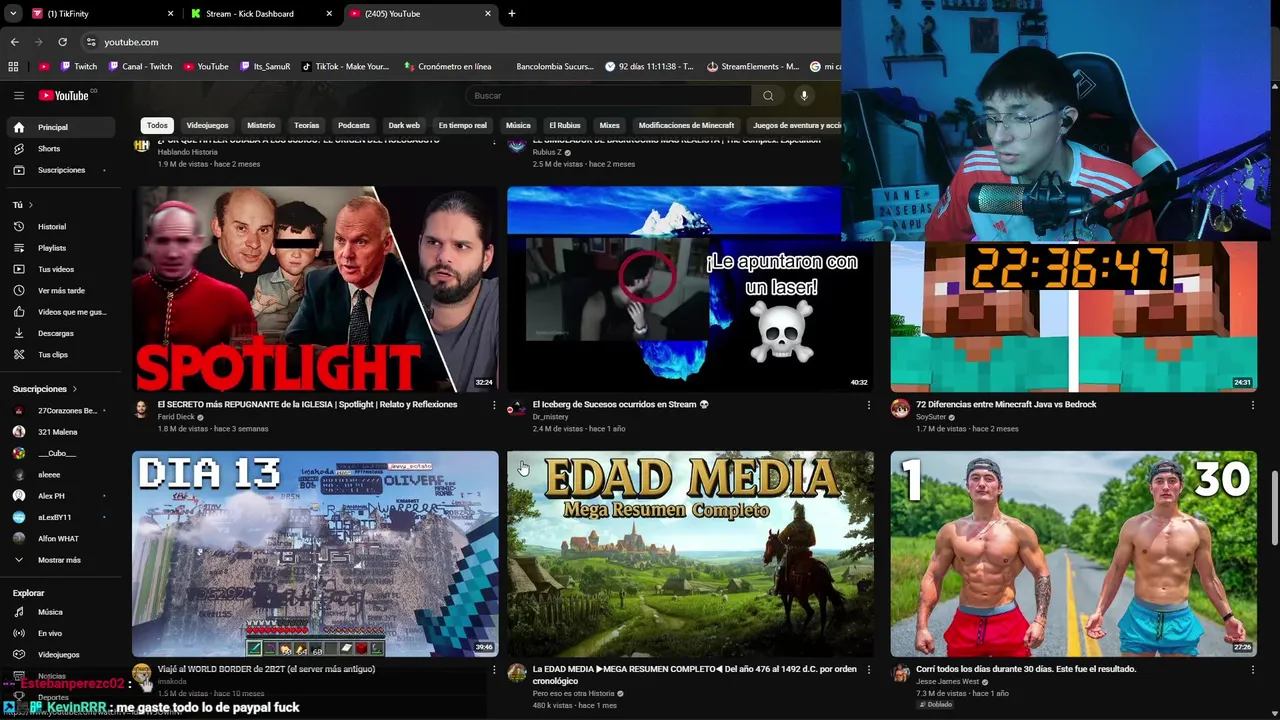Viewport: 1280px width, 720px height.
Task: Open Música under Explorar
Action: click(63, 612)
